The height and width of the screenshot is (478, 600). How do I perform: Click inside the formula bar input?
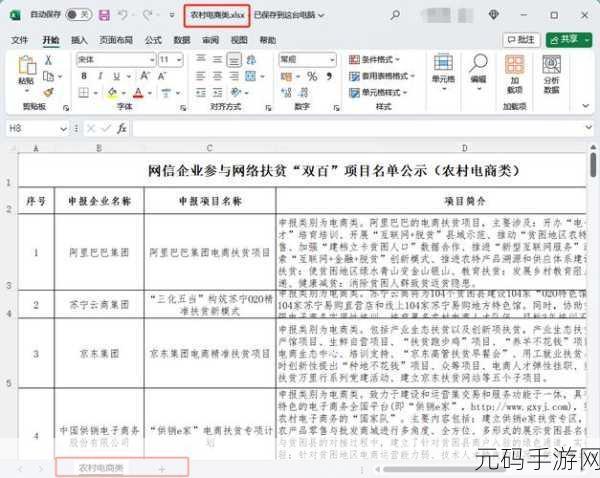pyautogui.click(x=357, y=128)
